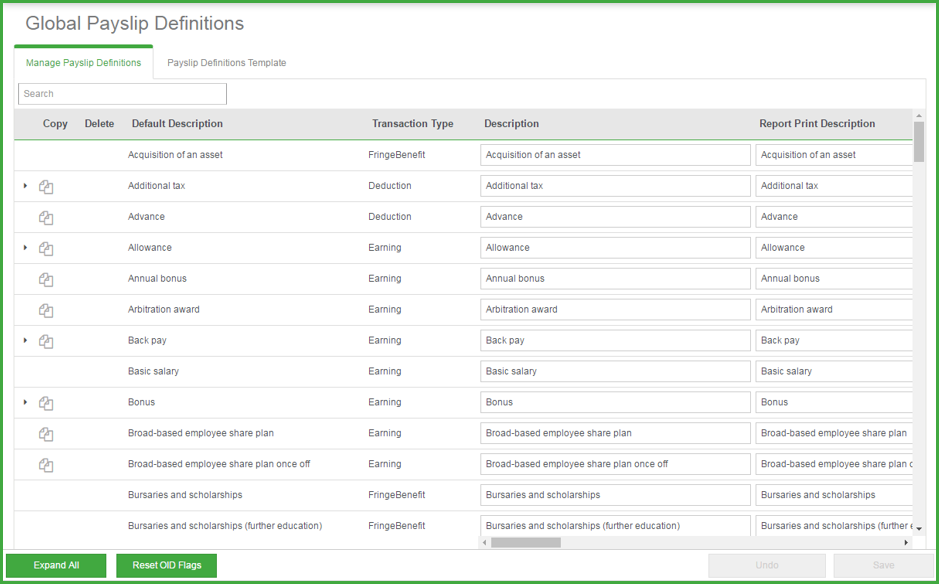Click the Delete column header
Image resolution: width=939 pixels, height=584 pixels.
(x=99, y=123)
